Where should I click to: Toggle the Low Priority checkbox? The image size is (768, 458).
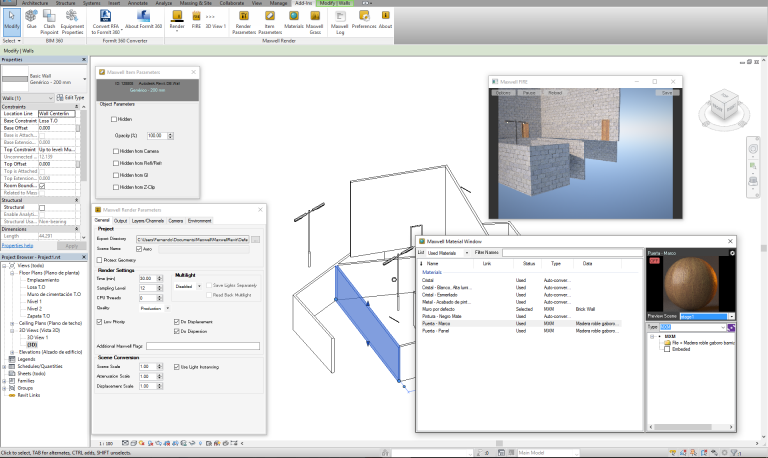[99, 322]
